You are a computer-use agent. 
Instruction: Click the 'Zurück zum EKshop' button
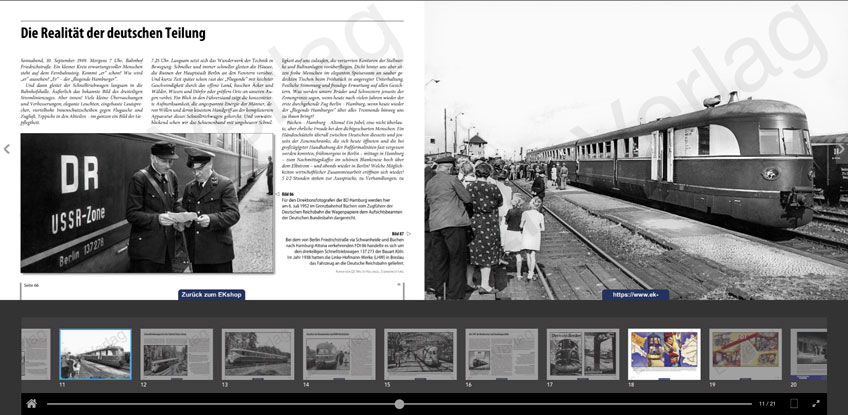[x=211, y=295]
